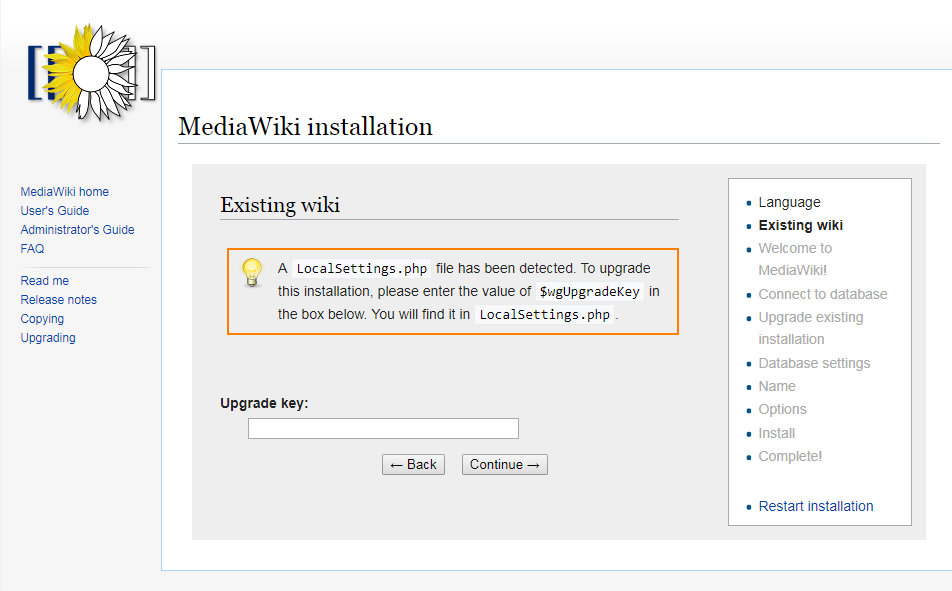
Task: Click the Restart installation link
Action: [x=815, y=506]
